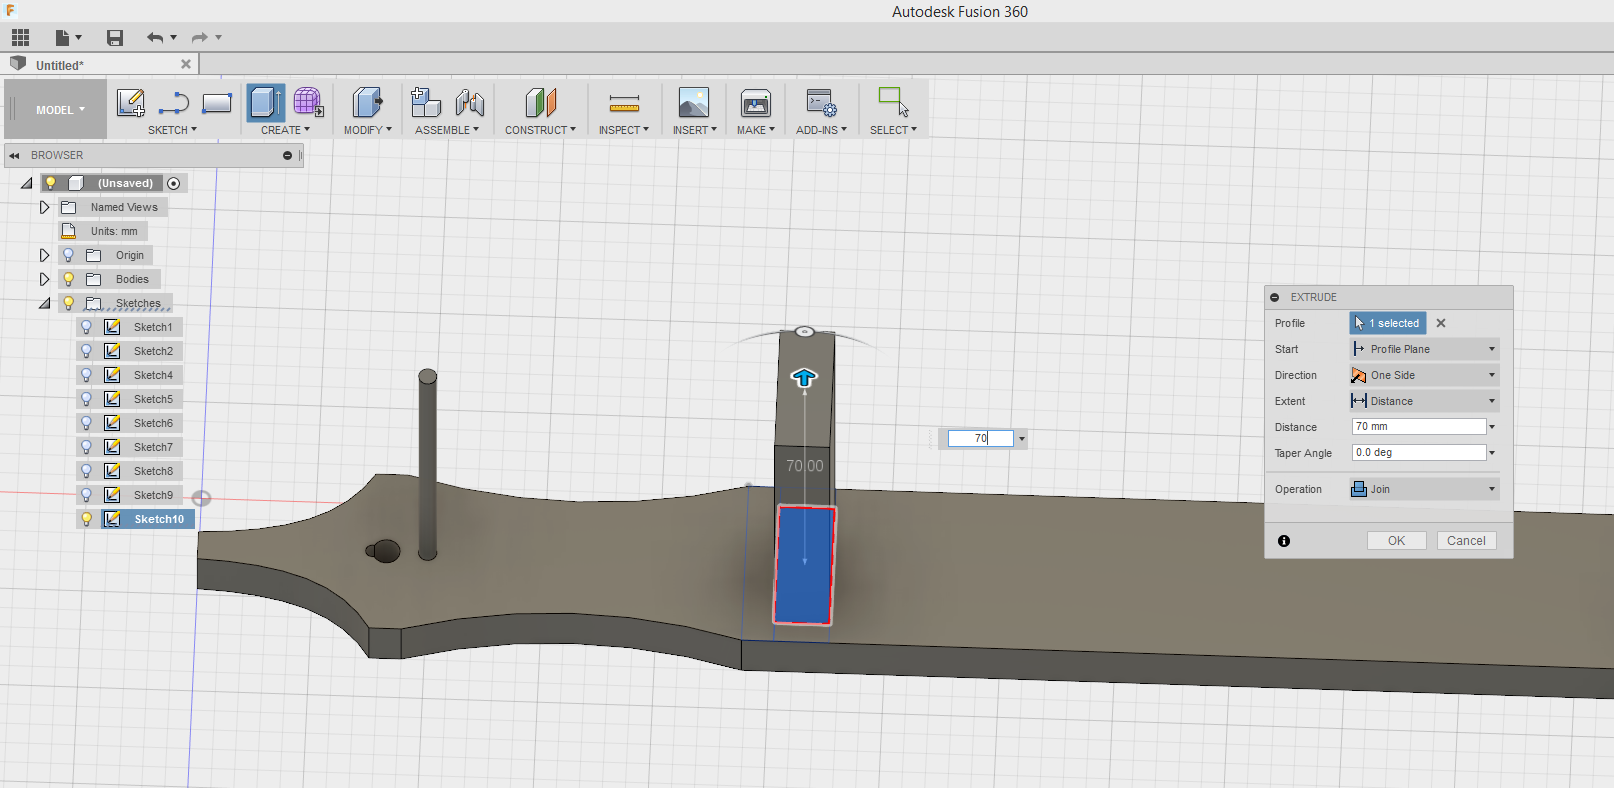Open the File menu icon
Viewport: 1614px width, 788px height.
67,37
